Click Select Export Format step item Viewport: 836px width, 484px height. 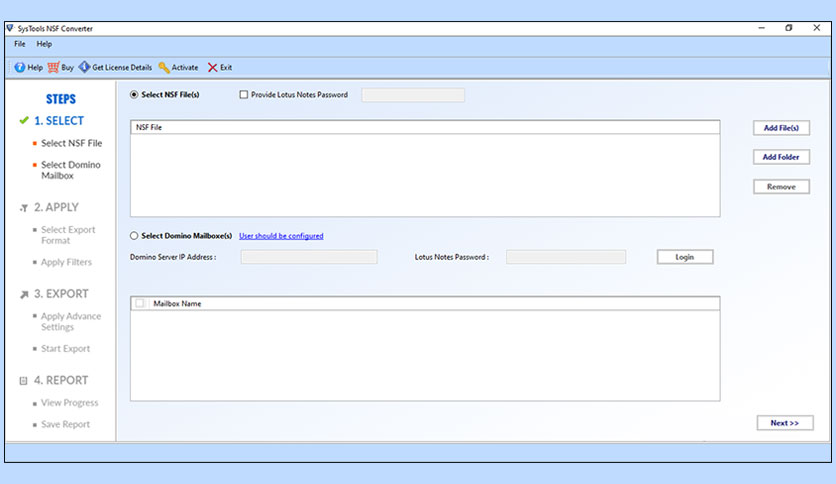(x=68, y=235)
